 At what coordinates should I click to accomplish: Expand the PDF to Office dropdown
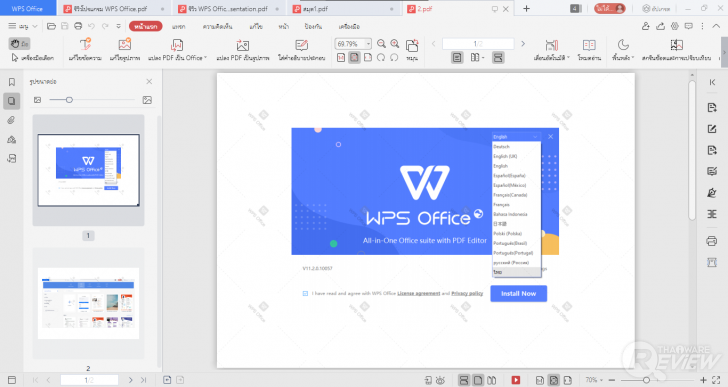point(205,58)
